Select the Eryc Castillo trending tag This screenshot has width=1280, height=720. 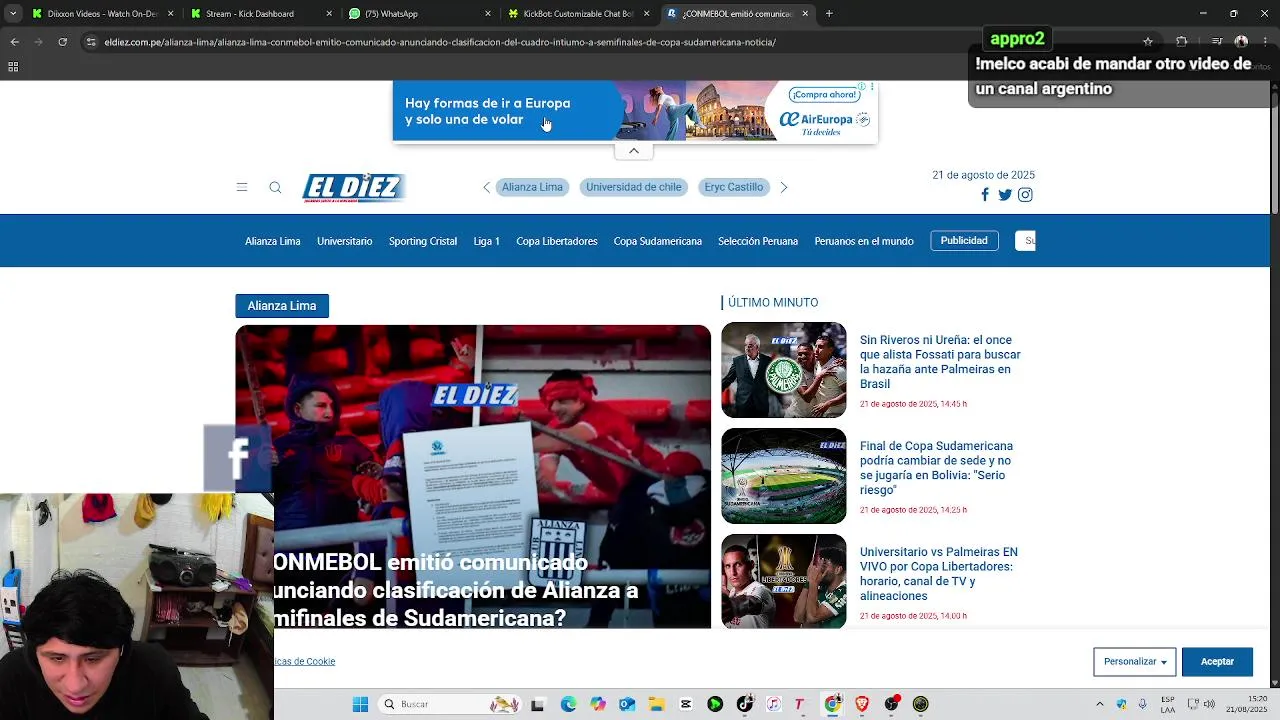pyautogui.click(x=733, y=187)
